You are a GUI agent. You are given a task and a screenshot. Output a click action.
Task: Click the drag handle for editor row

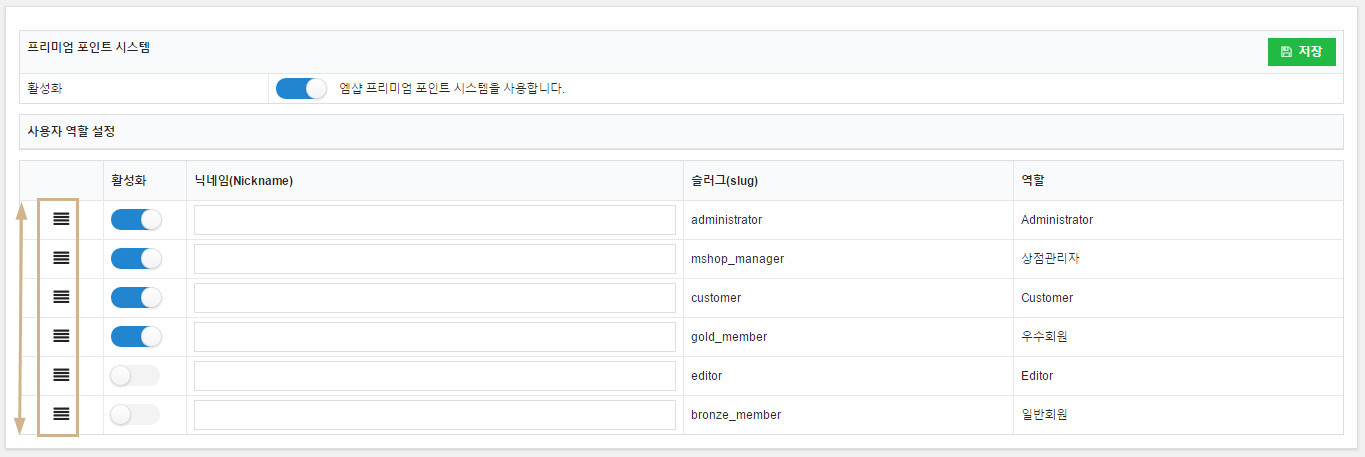click(61, 375)
